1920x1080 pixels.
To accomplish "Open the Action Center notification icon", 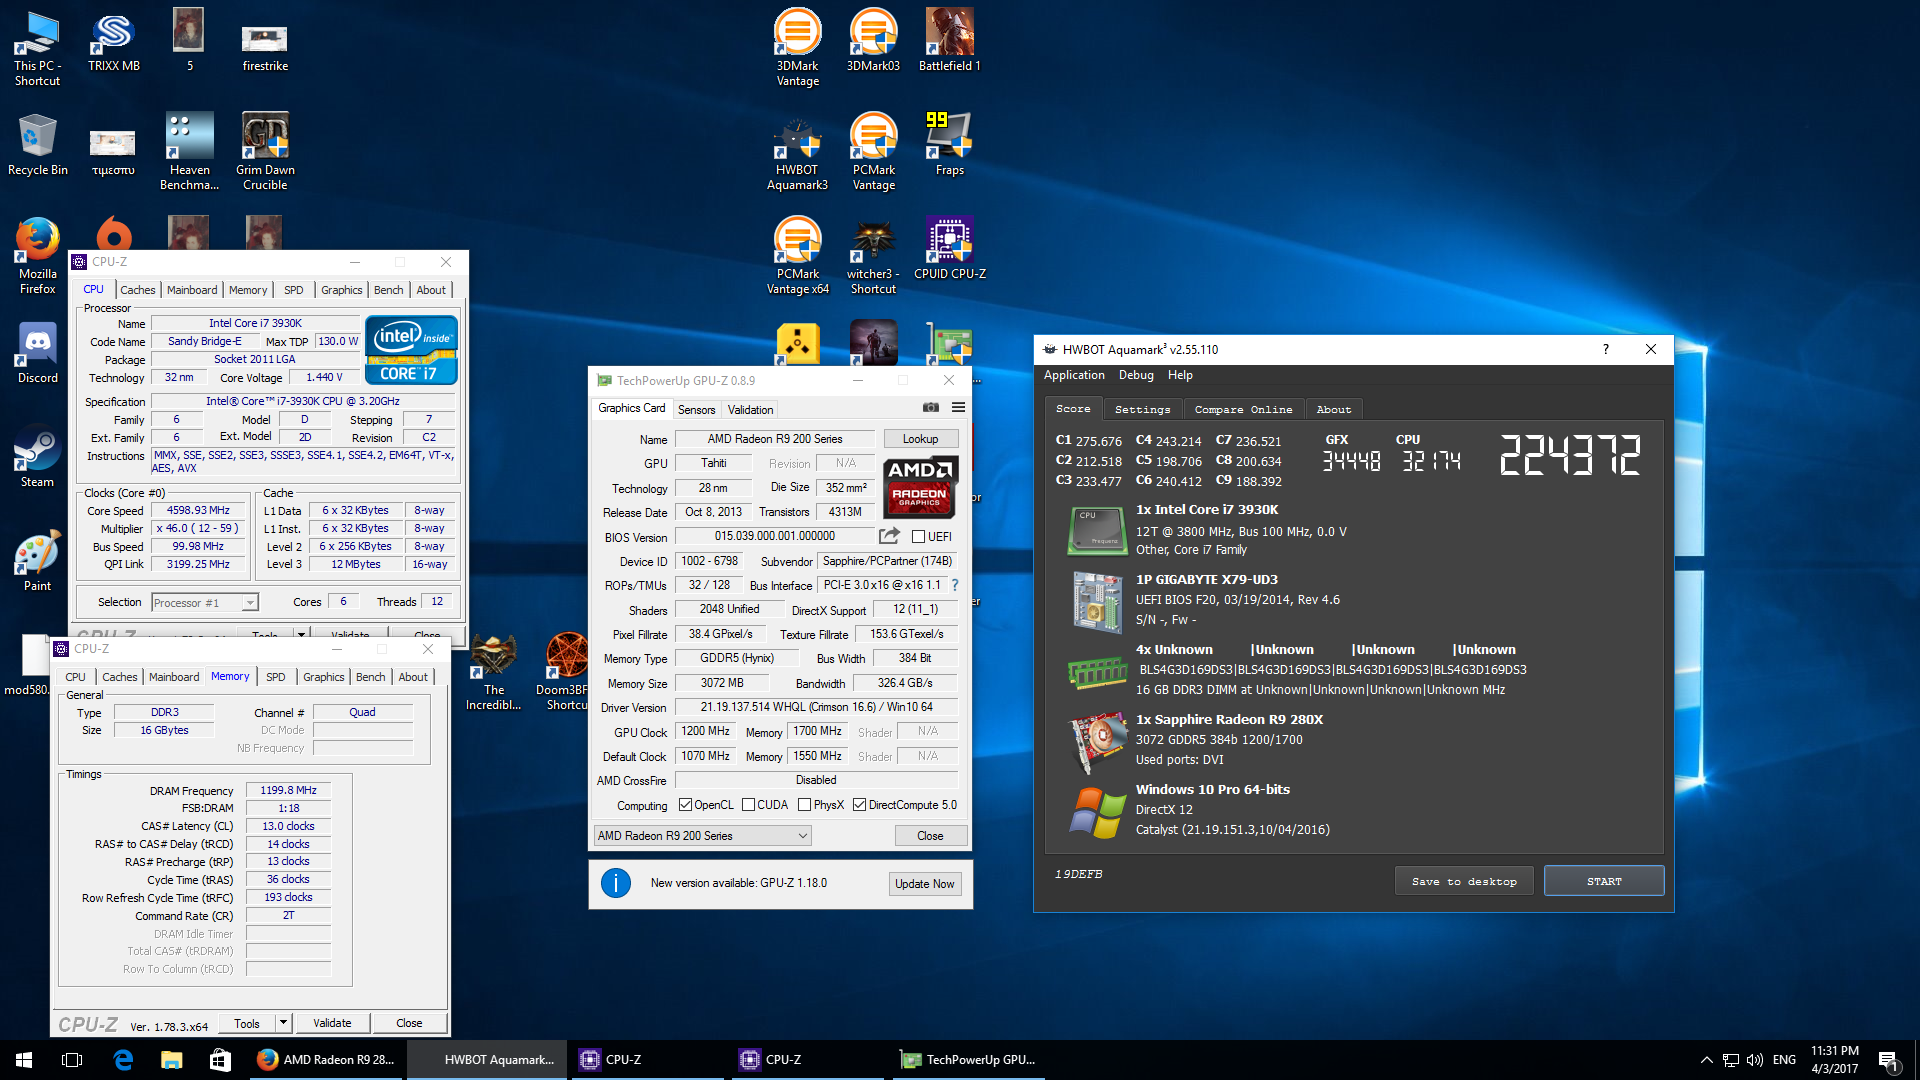I will pos(1888,1060).
